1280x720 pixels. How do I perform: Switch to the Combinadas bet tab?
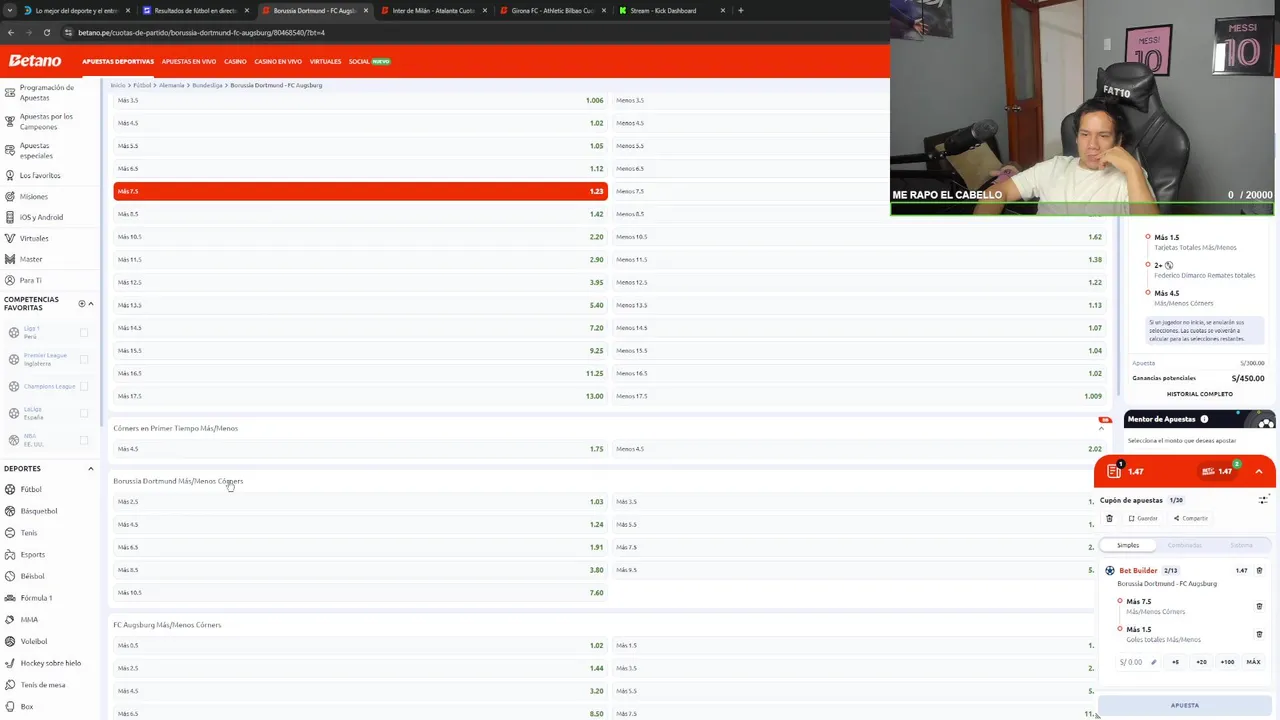(x=1185, y=545)
